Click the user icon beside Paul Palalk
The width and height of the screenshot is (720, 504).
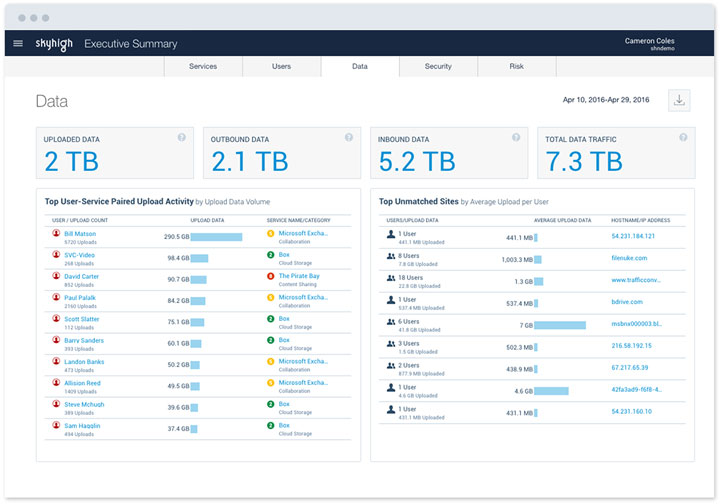[x=56, y=297]
